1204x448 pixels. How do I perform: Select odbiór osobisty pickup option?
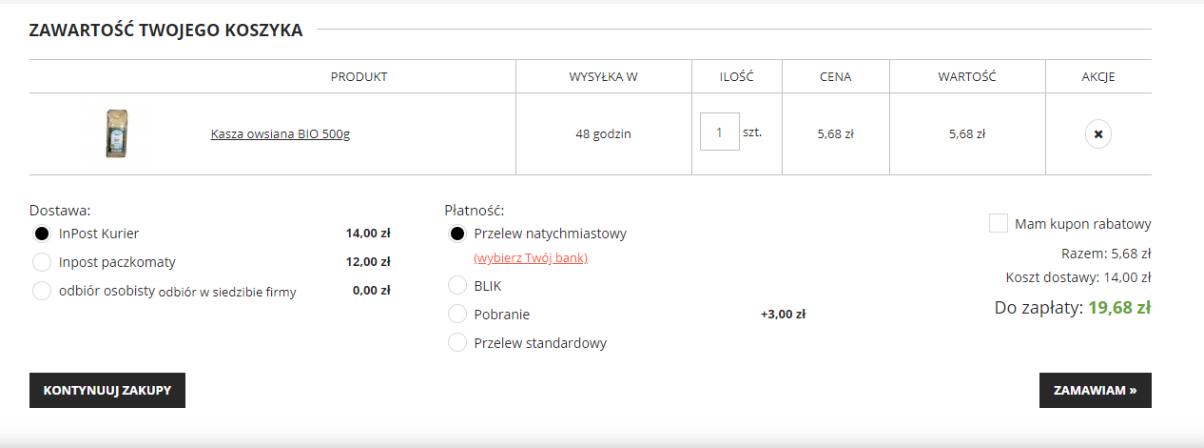point(42,291)
